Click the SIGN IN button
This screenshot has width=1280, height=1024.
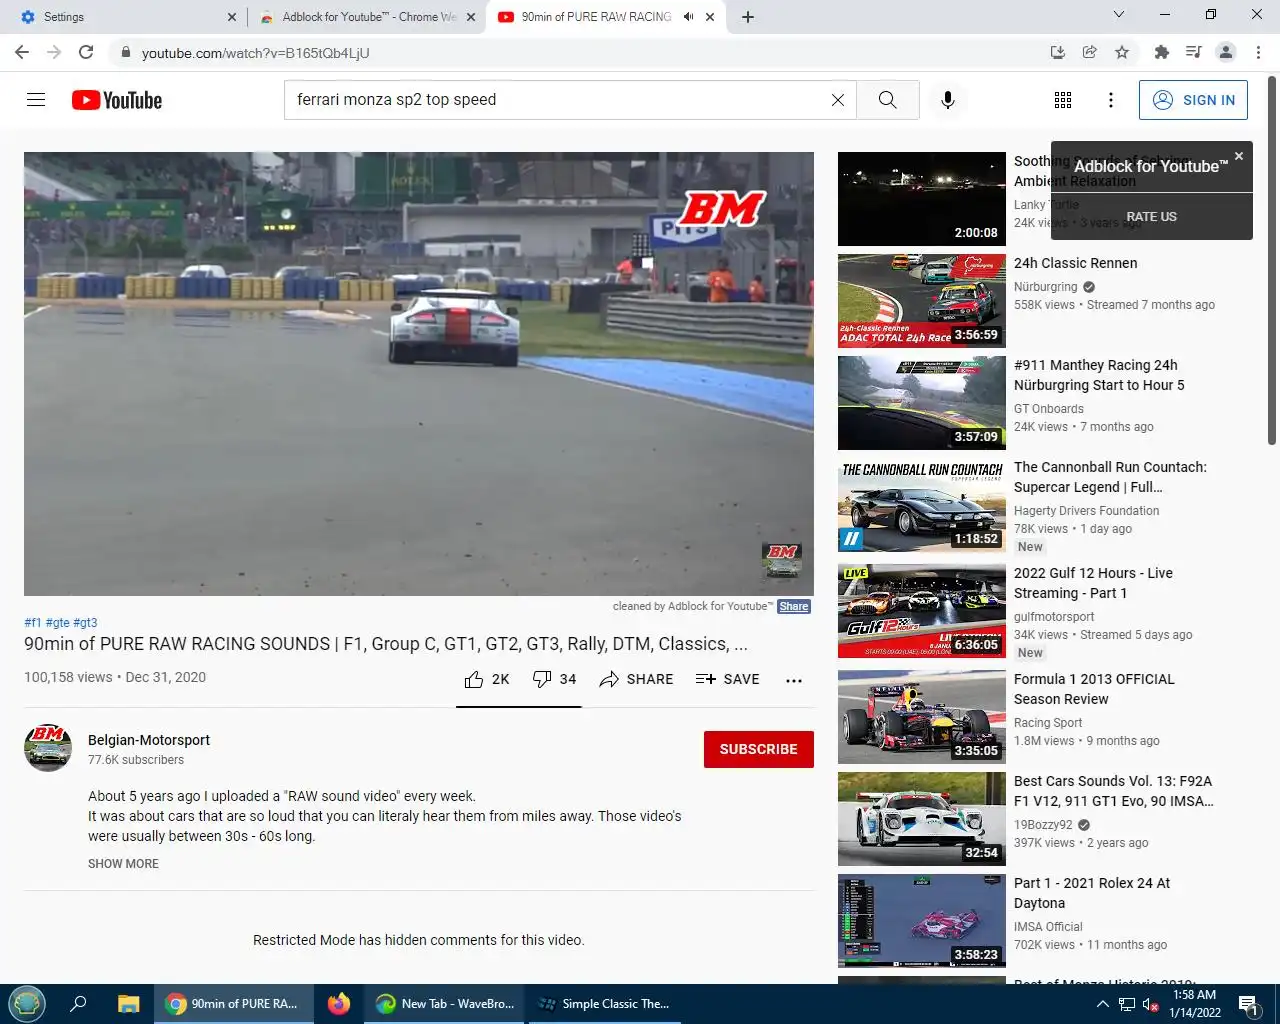click(x=1193, y=100)
